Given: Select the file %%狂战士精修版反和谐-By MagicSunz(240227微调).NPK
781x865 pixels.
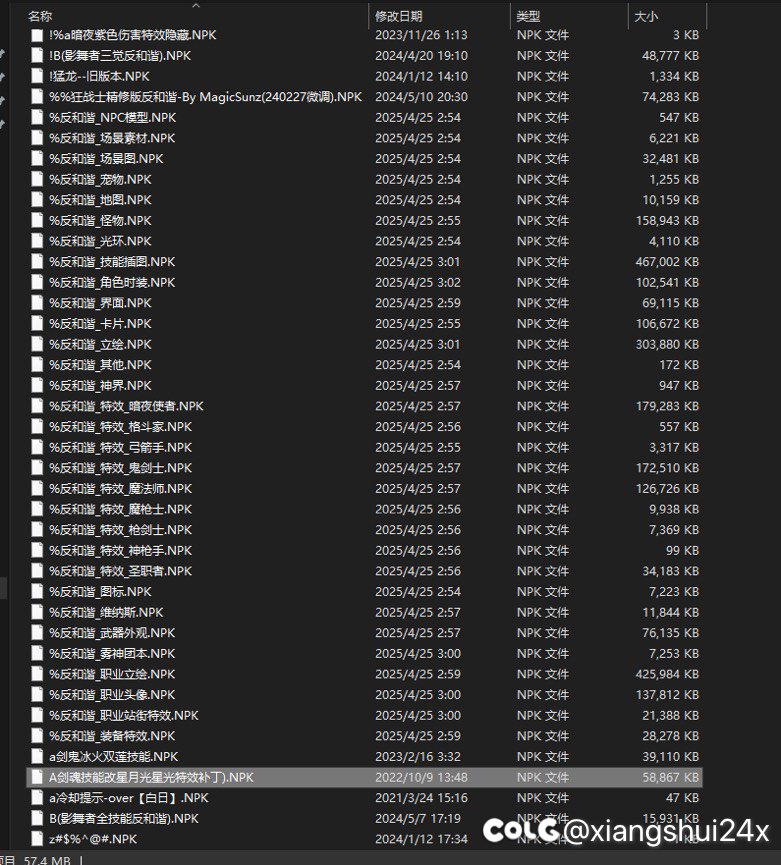Looking at the screenshot, I should coord(205,97).
